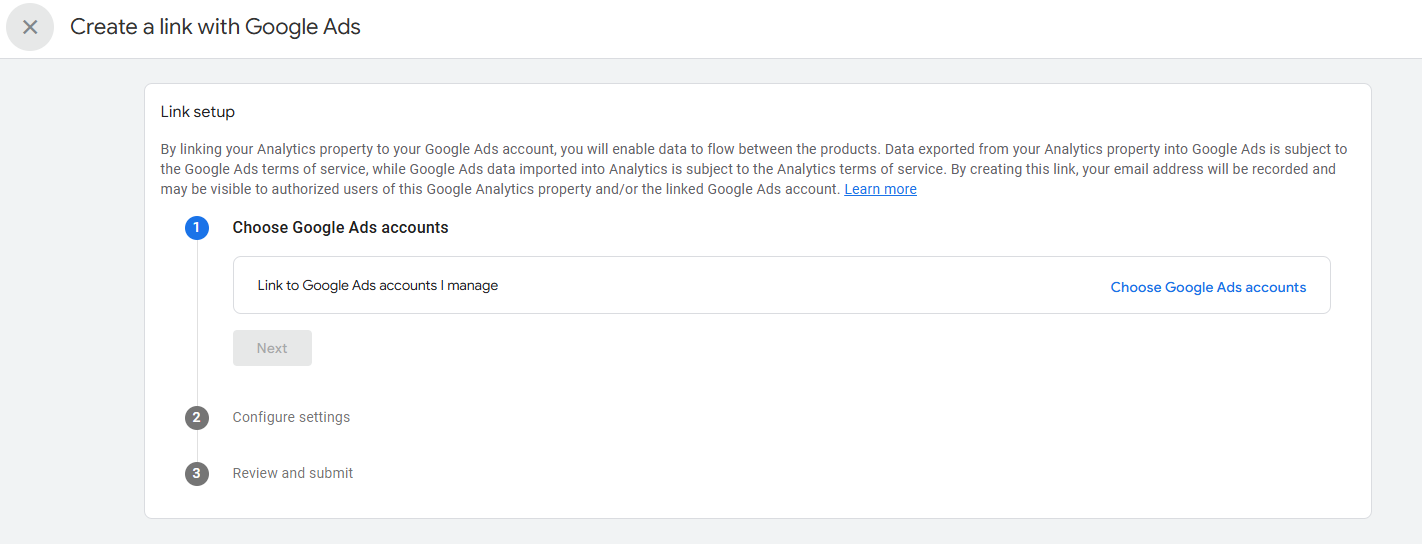Close the Create a link dialog
This screenshot has width=1422, height=544.
coord(30,27)
